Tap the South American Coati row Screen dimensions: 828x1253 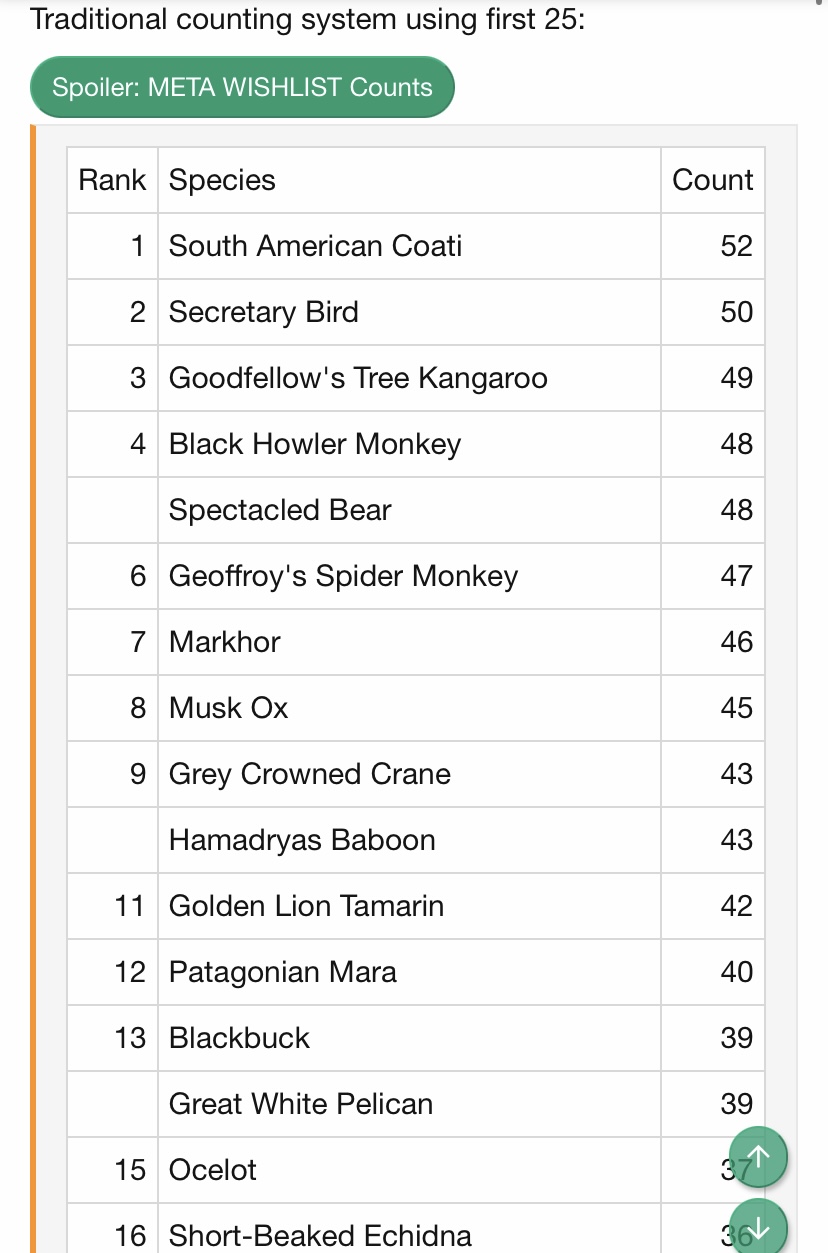tap(416, 246)
